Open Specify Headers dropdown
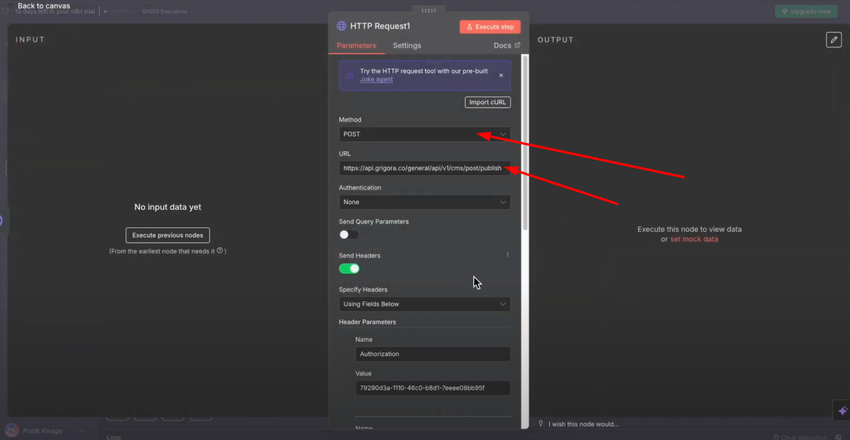850x440 pixels. [x=424, y=304]
